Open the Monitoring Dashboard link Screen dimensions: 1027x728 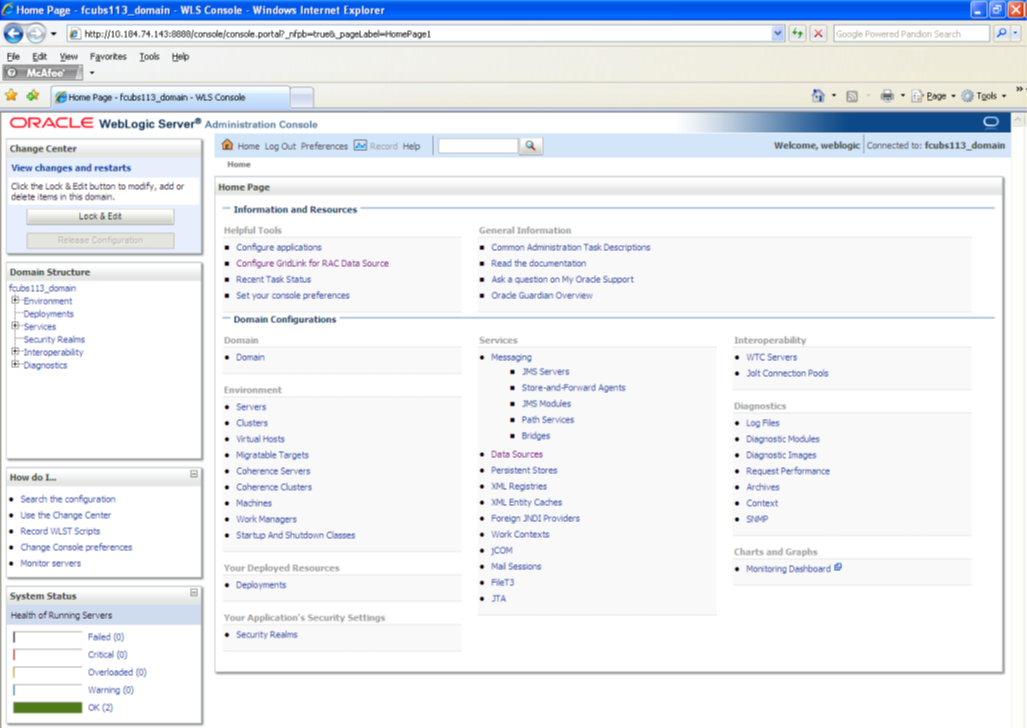788,568
